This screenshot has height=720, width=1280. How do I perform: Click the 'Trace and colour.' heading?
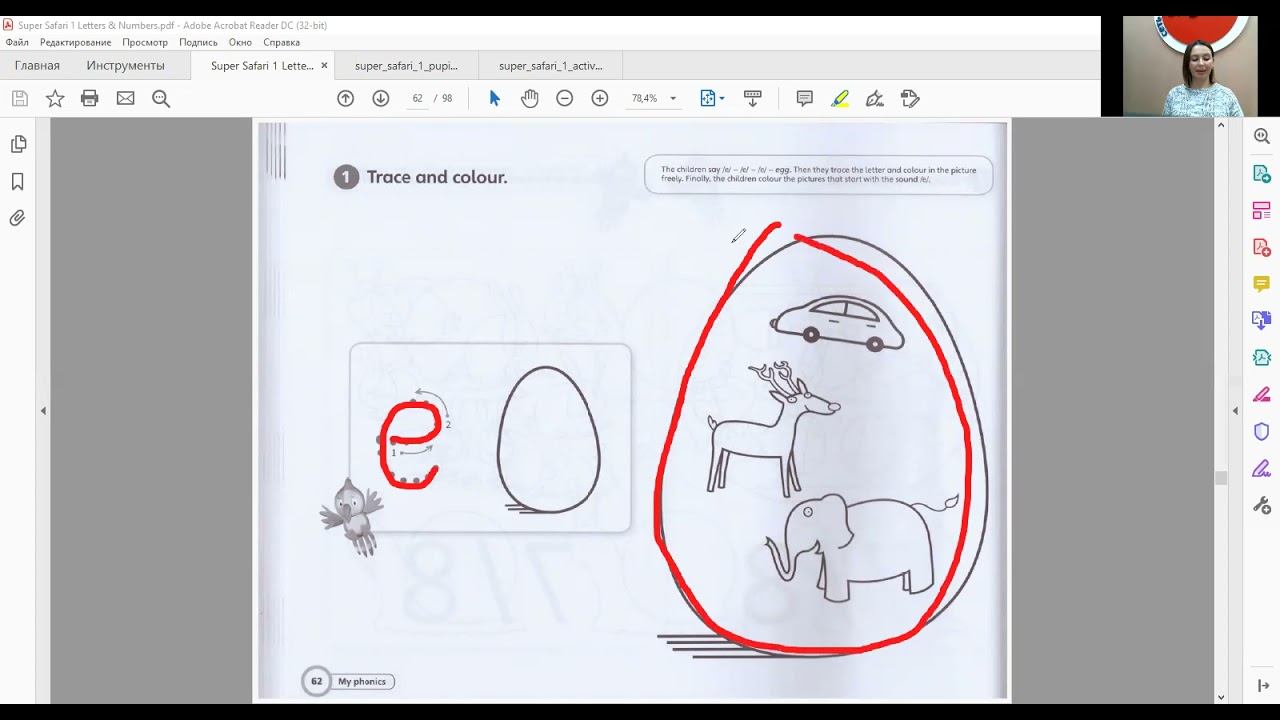(437, 177)
